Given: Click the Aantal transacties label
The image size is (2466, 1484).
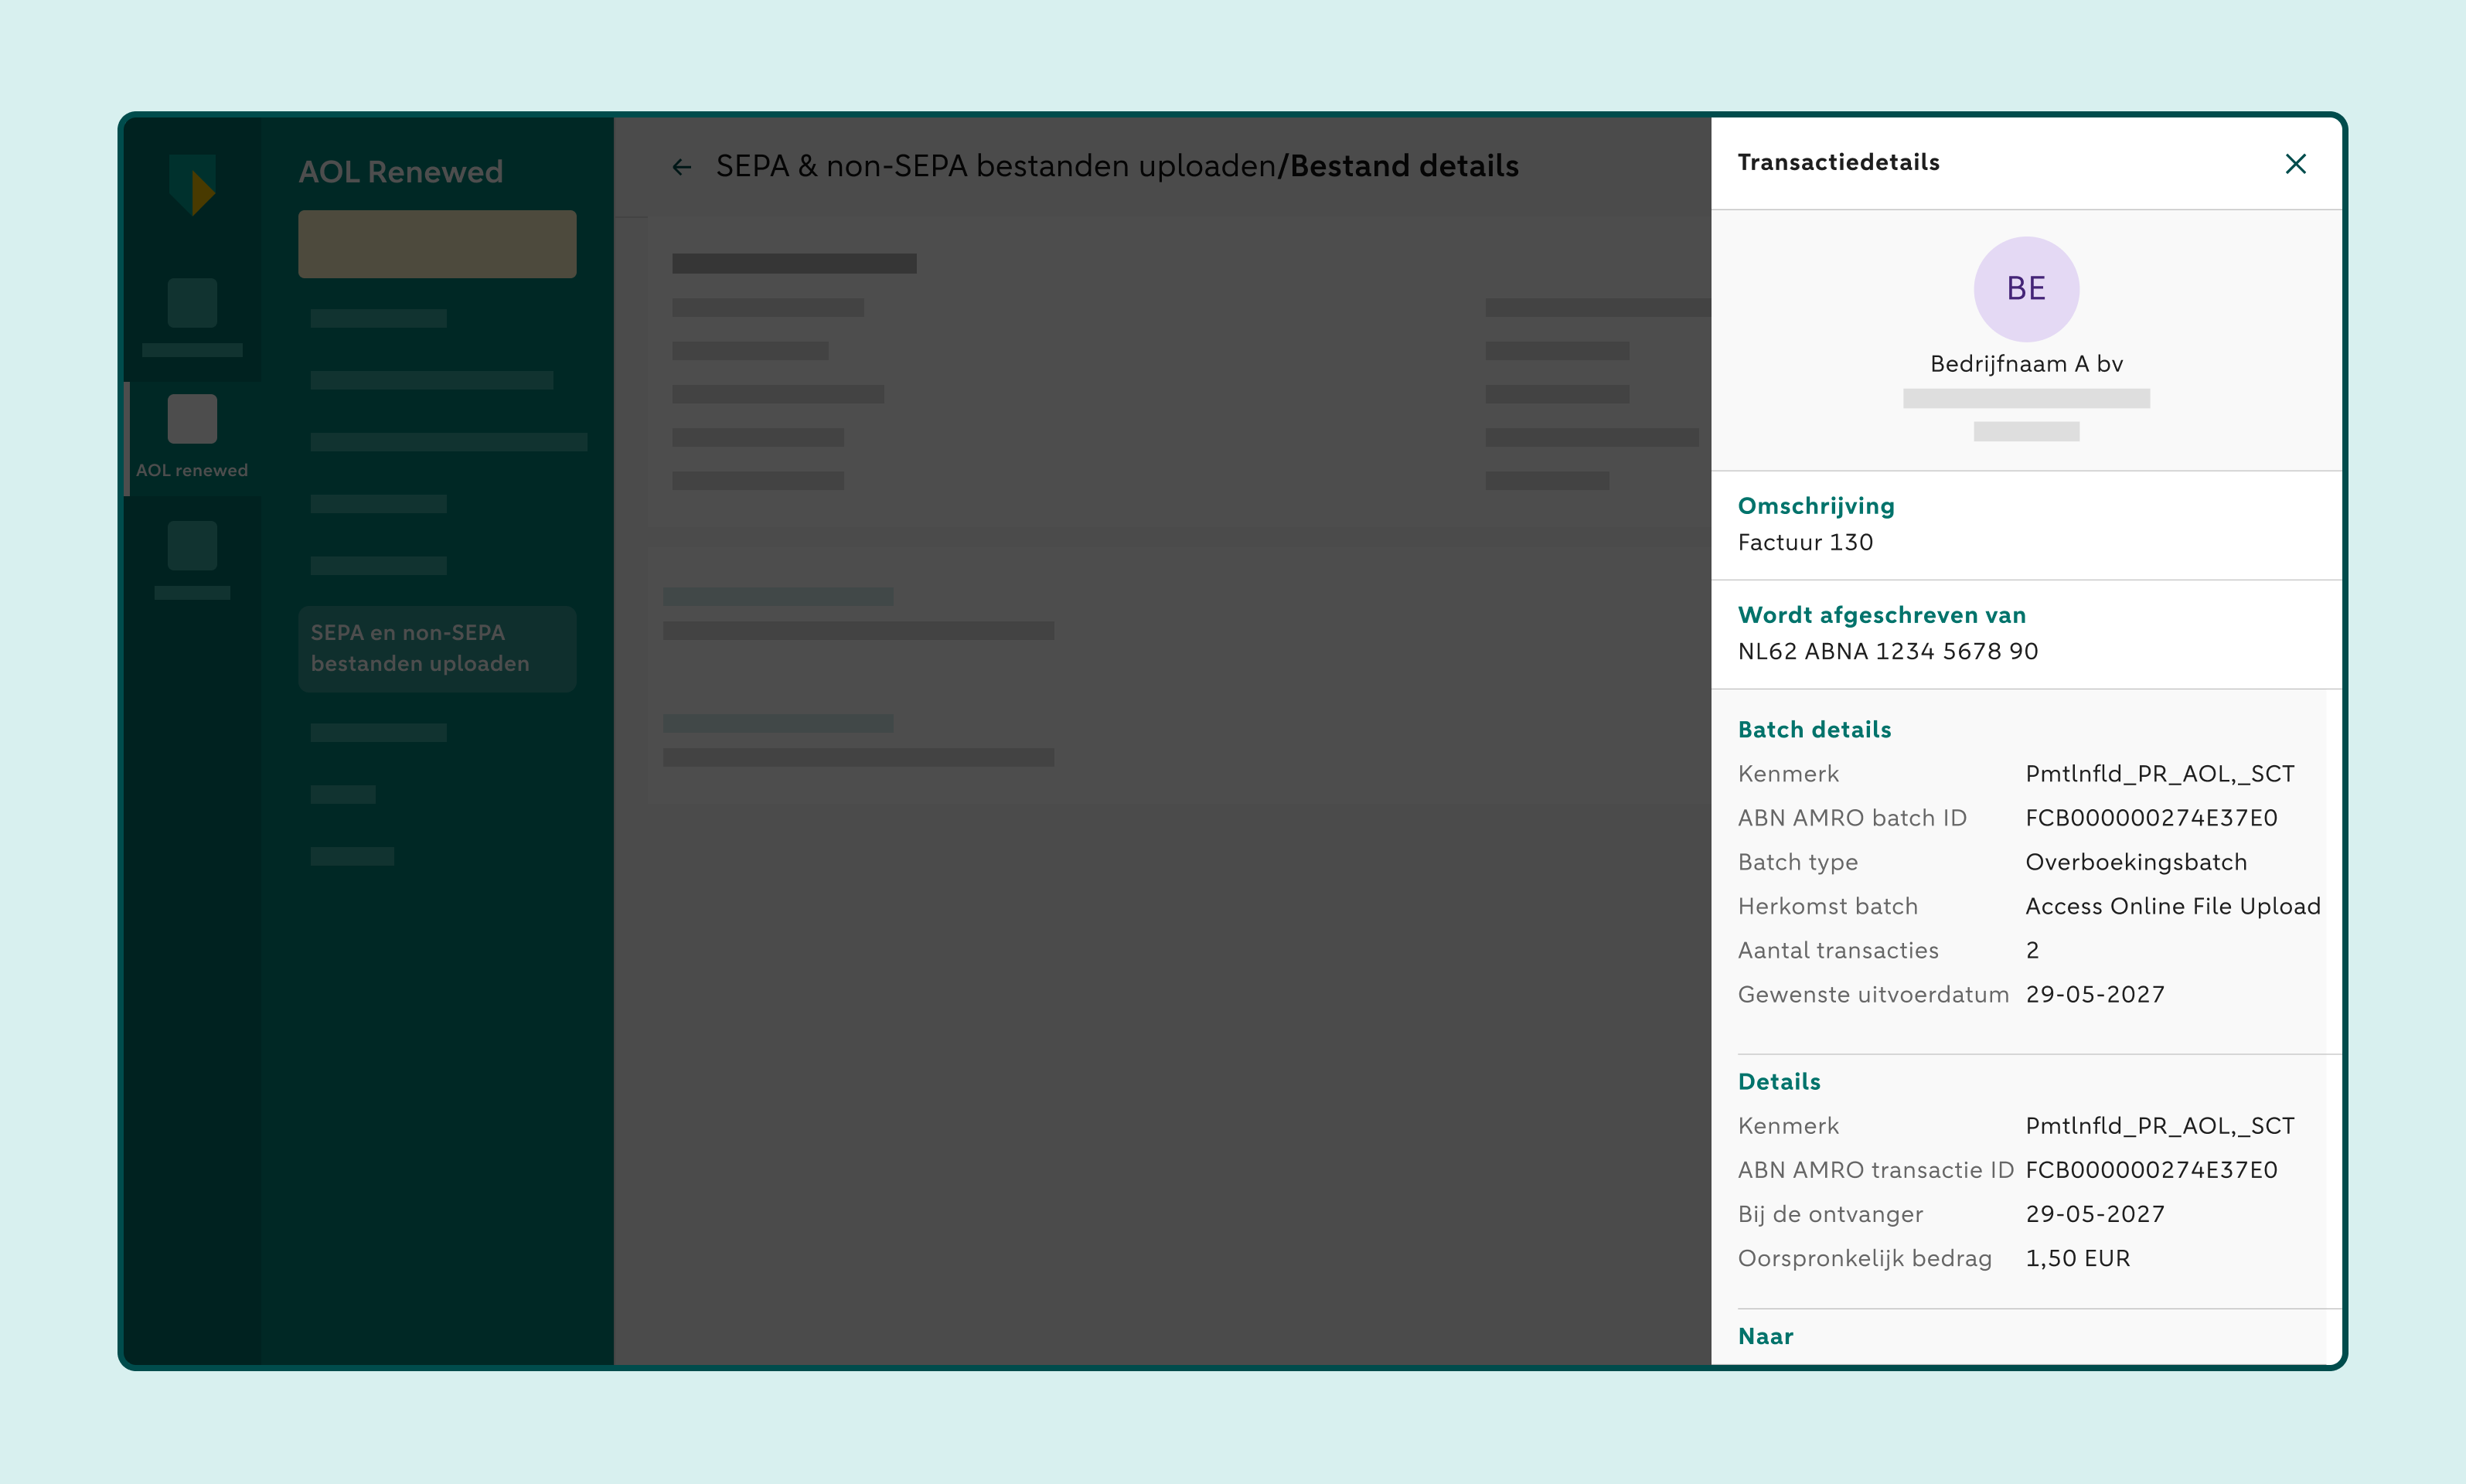Looking at the screenshot, I should 1838,950.
